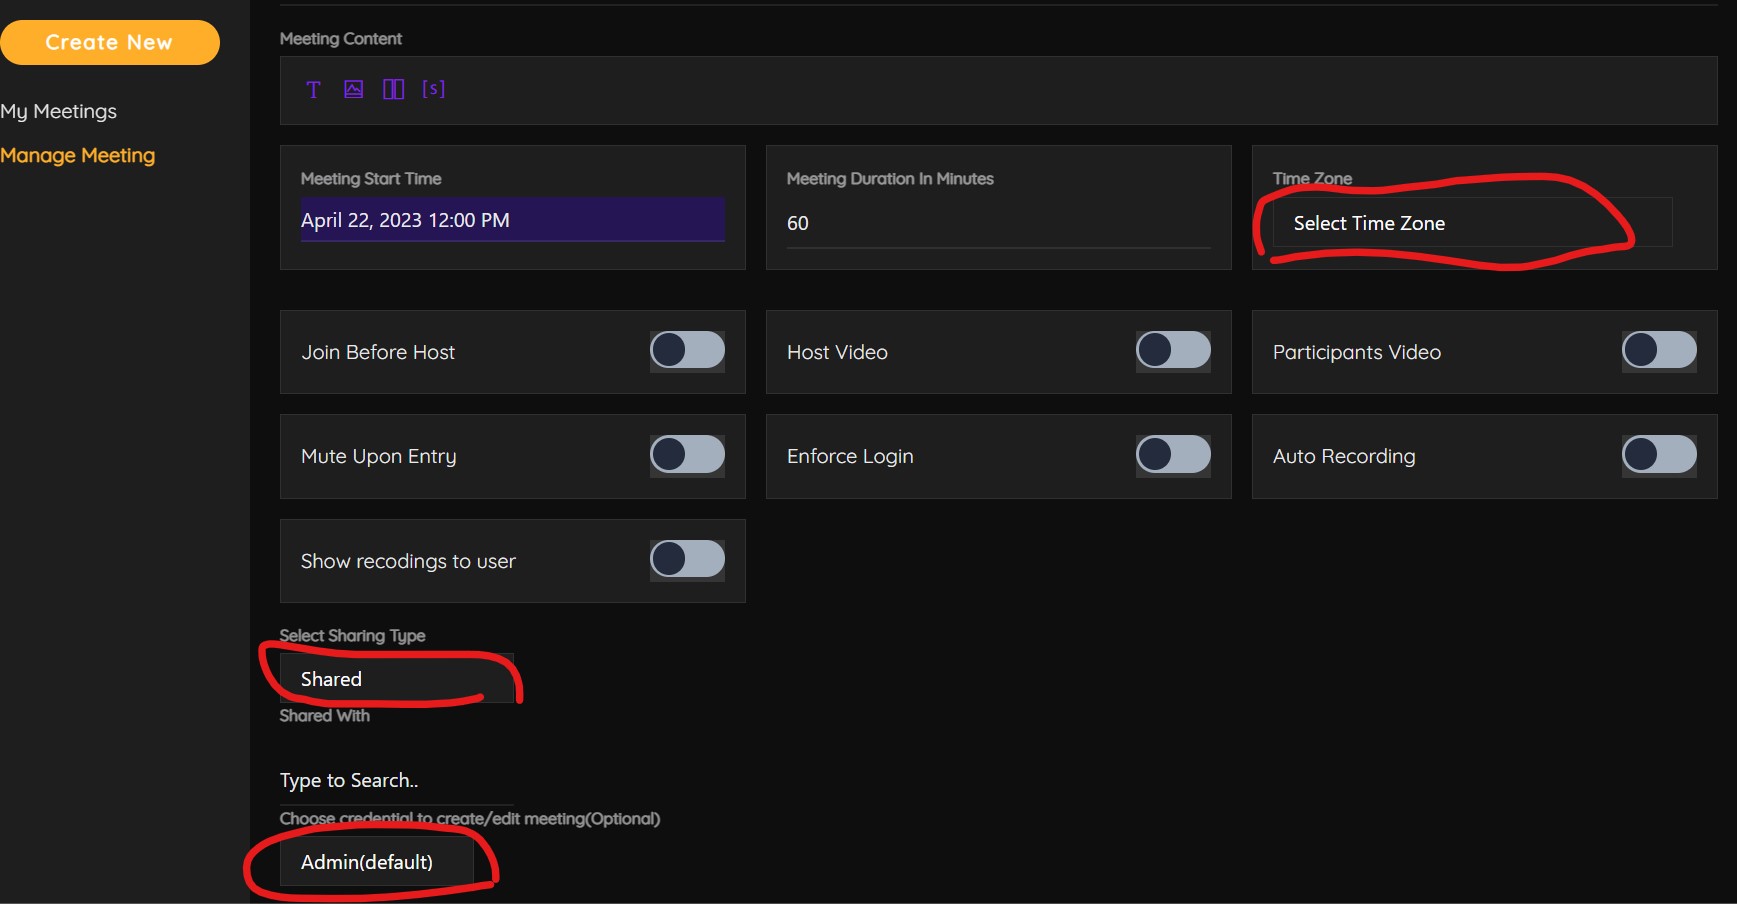Enable Show recodings to user toggle

687,560
